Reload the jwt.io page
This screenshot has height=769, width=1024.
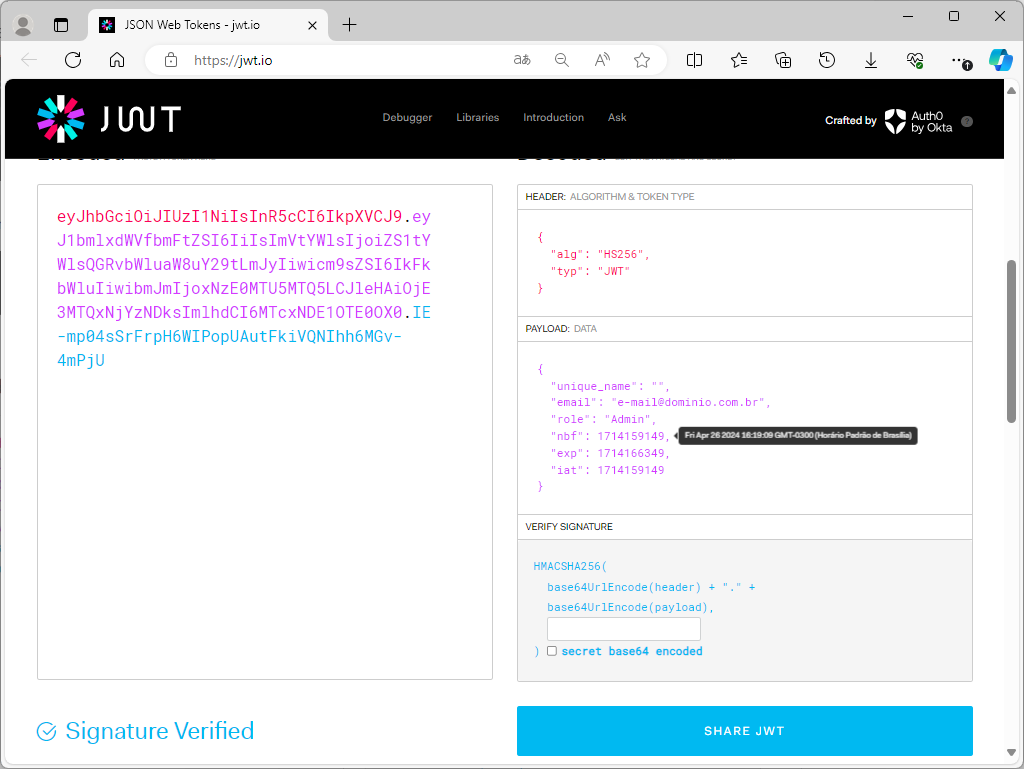(x=73, y=60)
